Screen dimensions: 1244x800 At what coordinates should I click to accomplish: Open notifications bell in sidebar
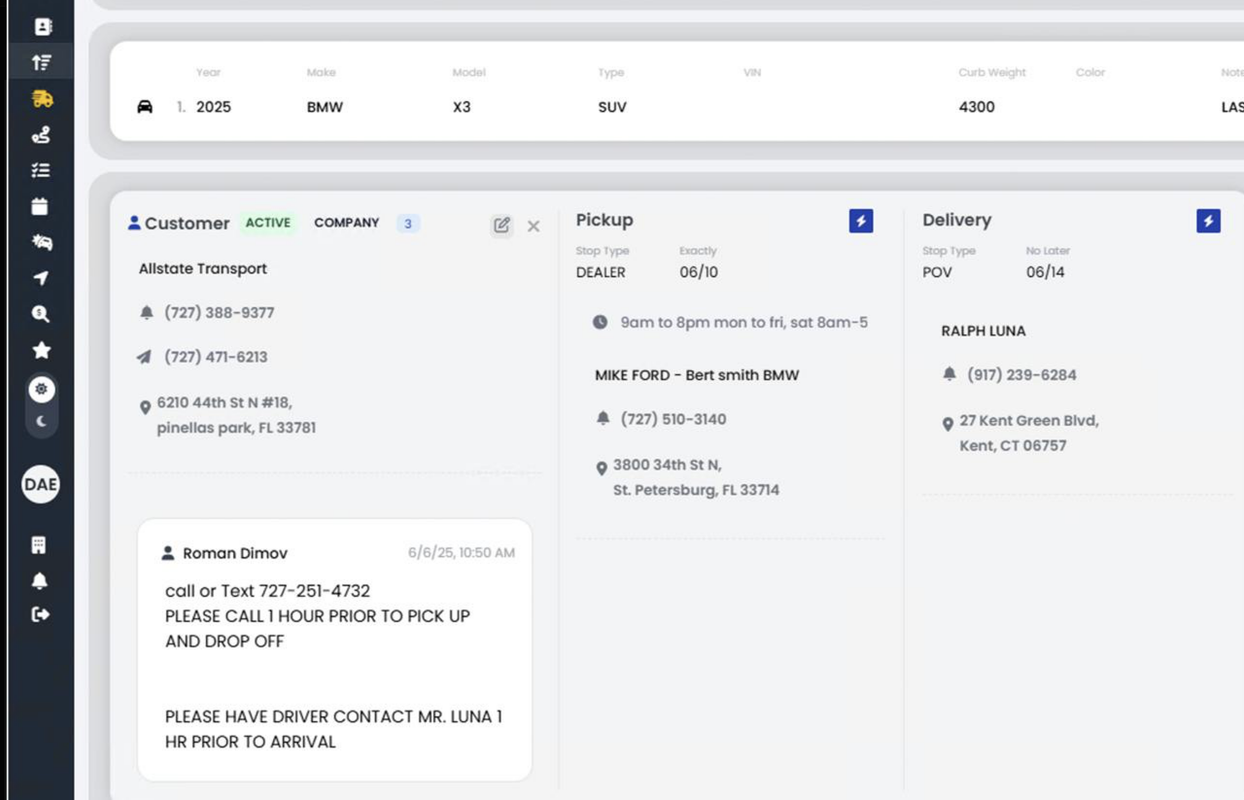click(x=40, y=581)
